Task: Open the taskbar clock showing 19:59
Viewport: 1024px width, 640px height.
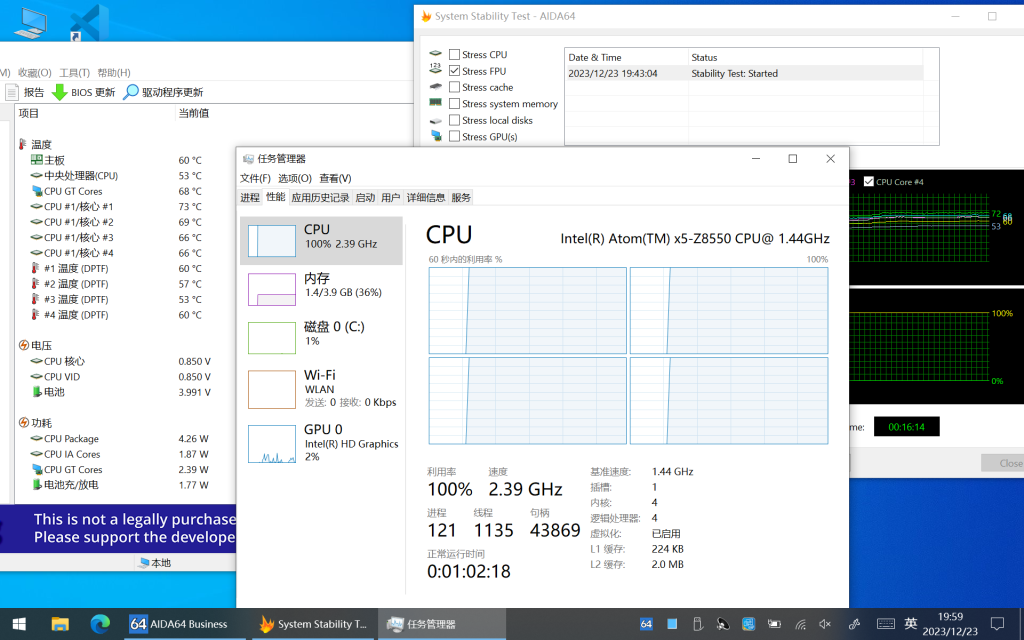Action: point(950,624)
